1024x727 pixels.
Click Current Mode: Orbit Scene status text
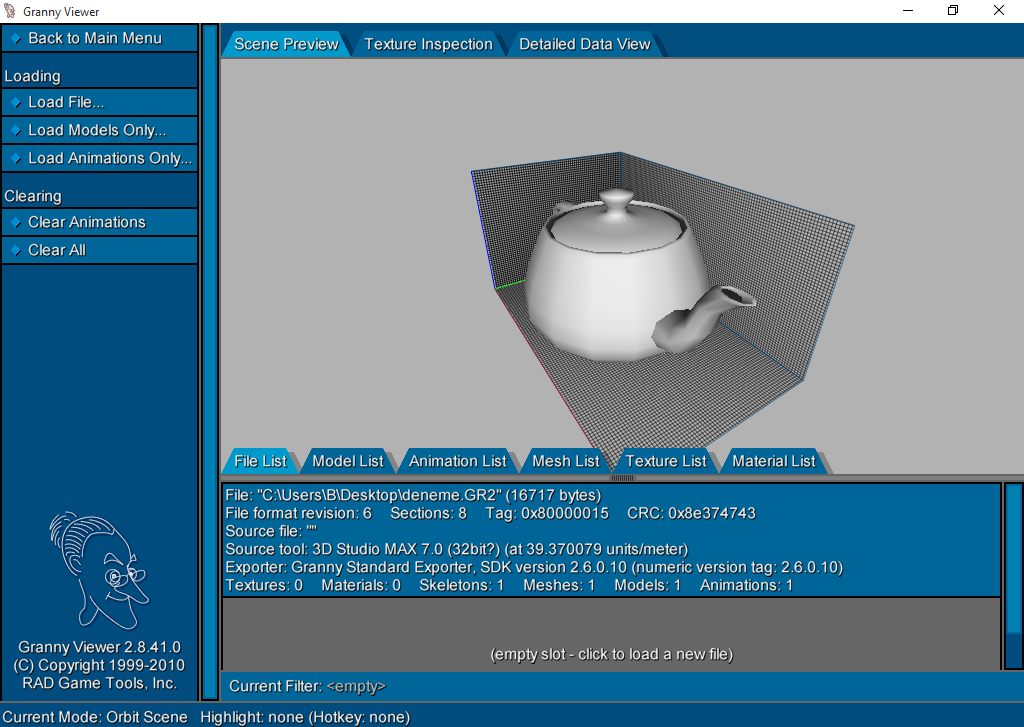[95, 717]
